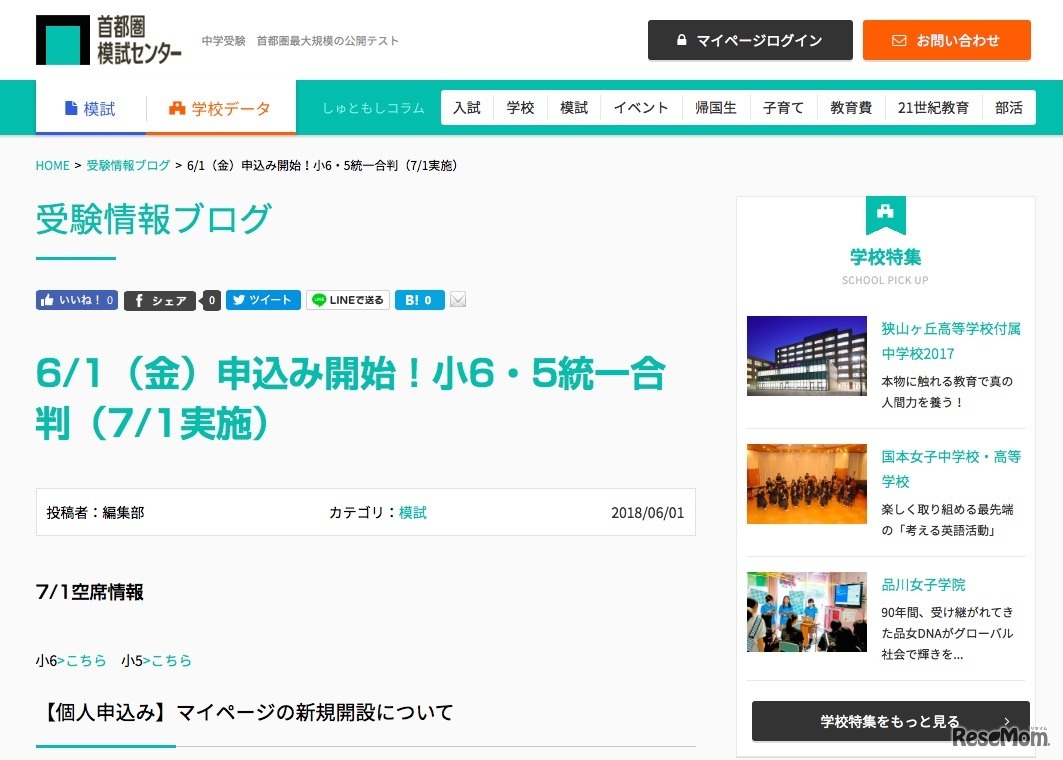Click the thumbs-up いいね! like icon
The width and height of the screenshot is (1063, 760).
pyautogui.click(x=48, y=299)
